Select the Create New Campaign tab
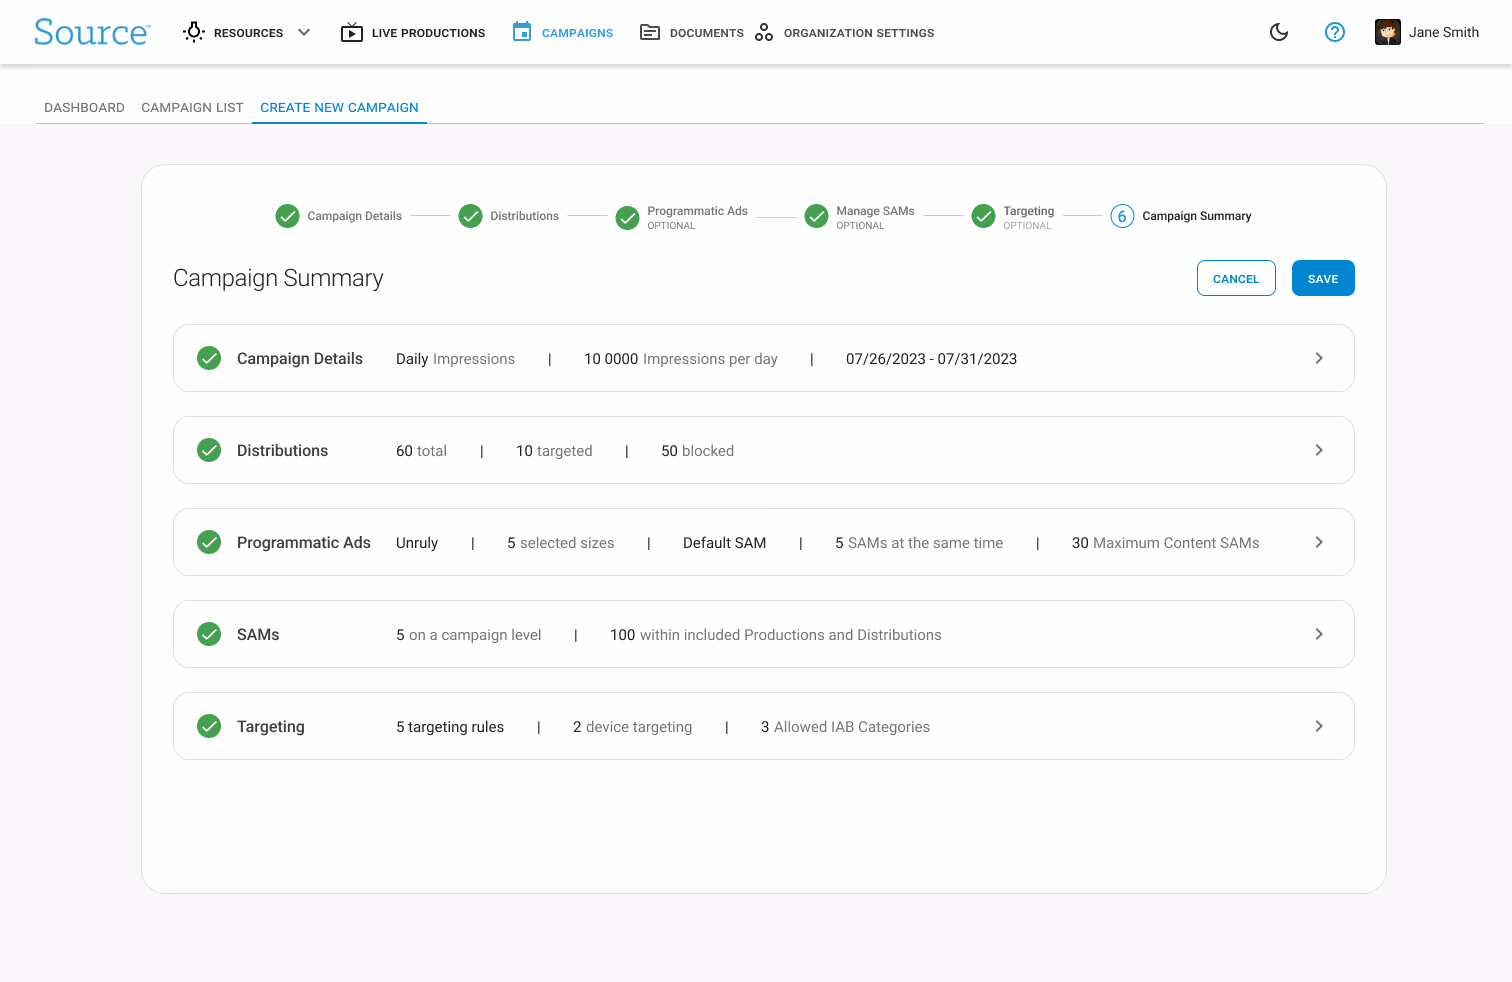The height and width of the screenshot is (982, 1512). click(x=339, y=107)
